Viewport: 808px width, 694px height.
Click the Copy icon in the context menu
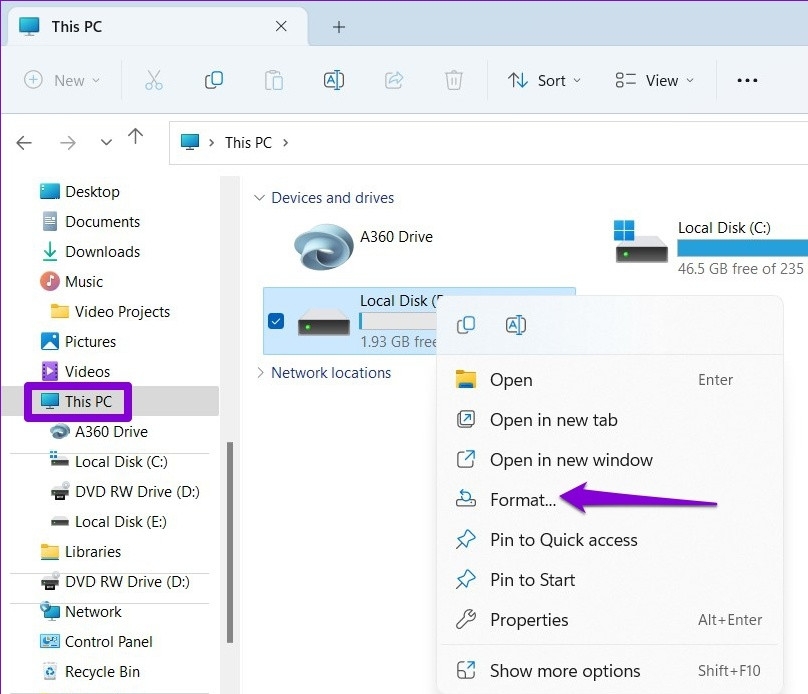tap(465, 324)
